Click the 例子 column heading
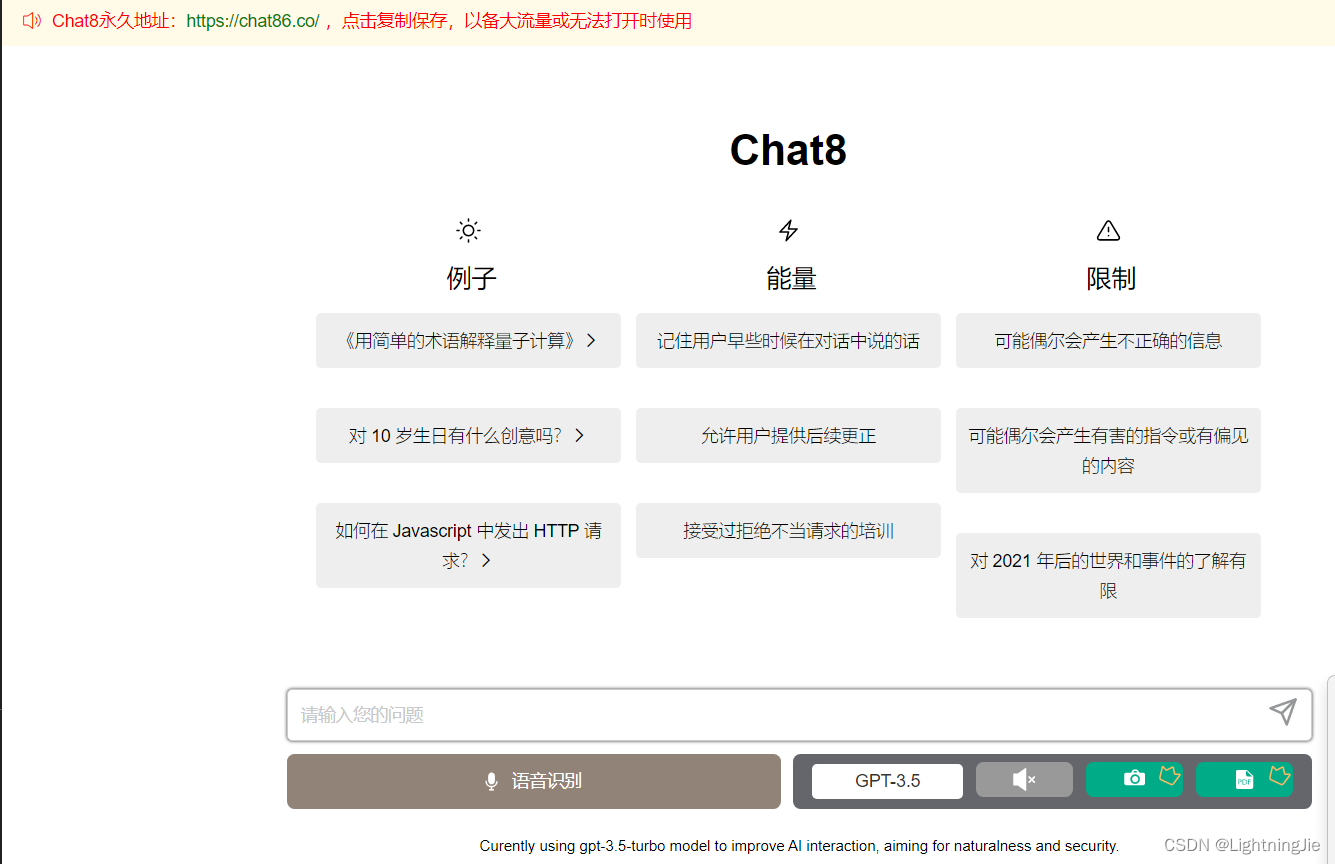This screenshot has width=1335, height=864. [x=471, y=279]
